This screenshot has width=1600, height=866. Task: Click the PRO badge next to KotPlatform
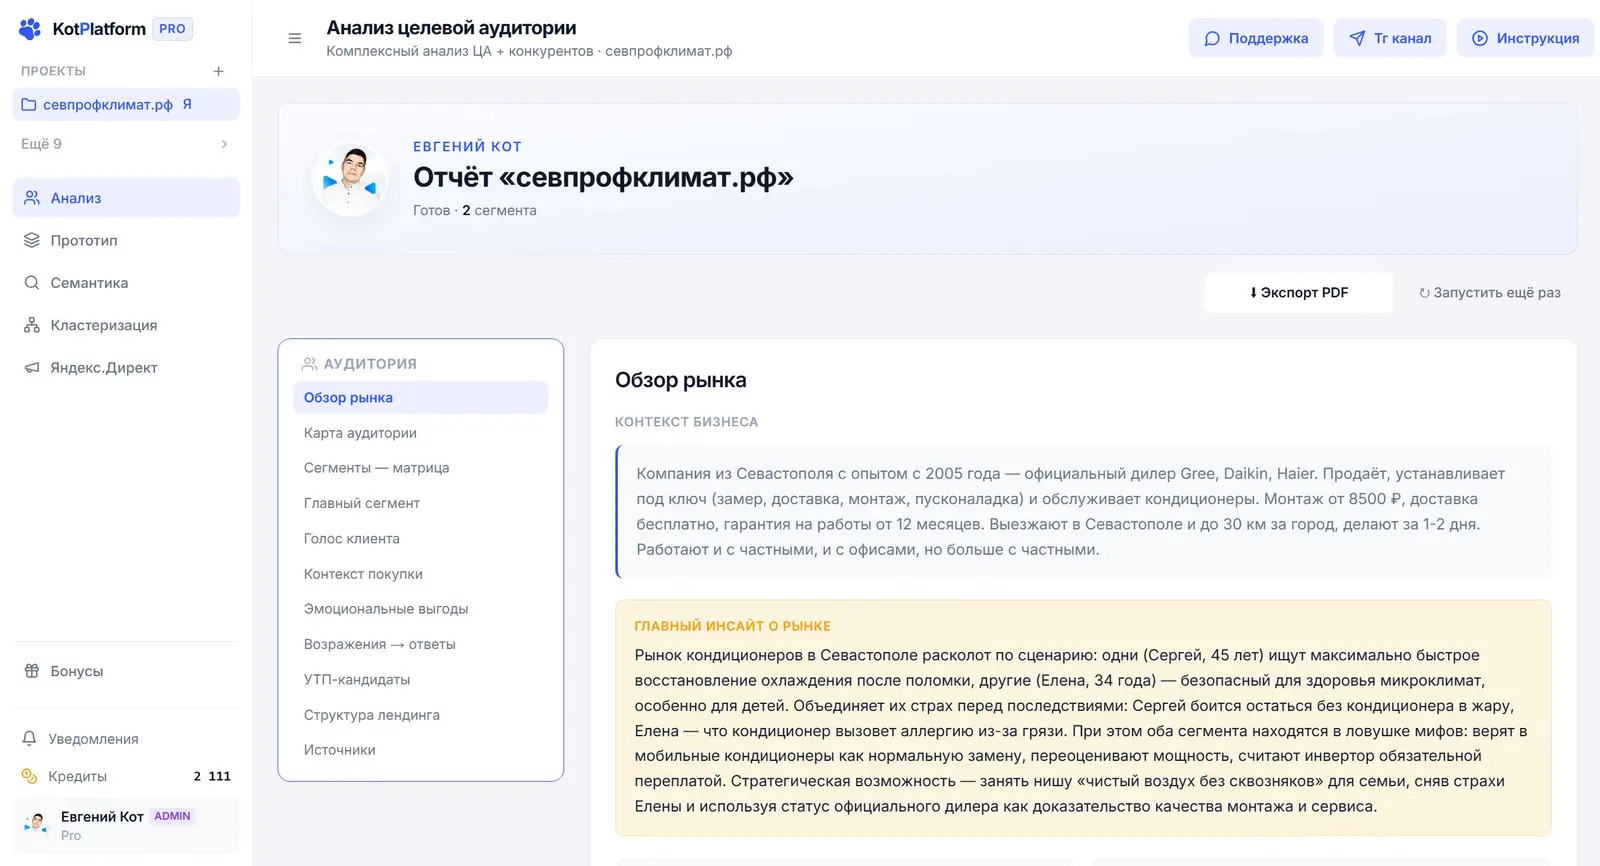pos(172,29)
